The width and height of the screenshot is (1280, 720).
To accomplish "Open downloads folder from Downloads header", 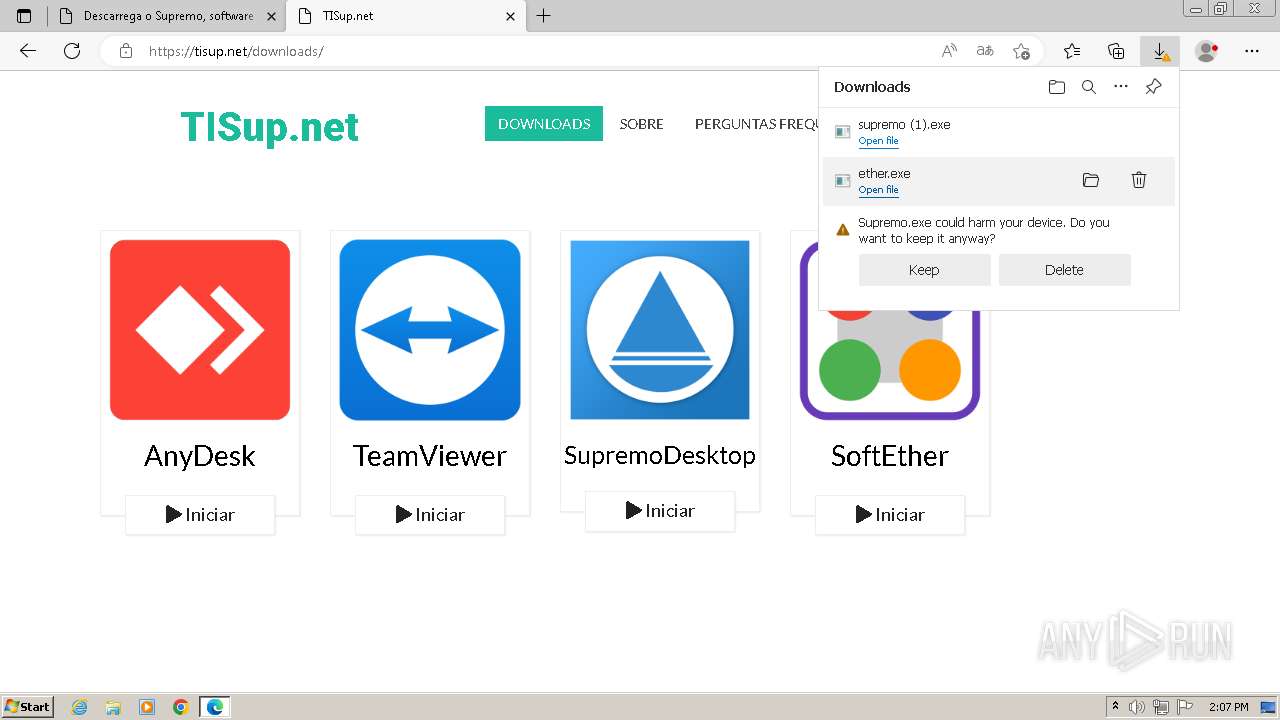I will 1057,87.
